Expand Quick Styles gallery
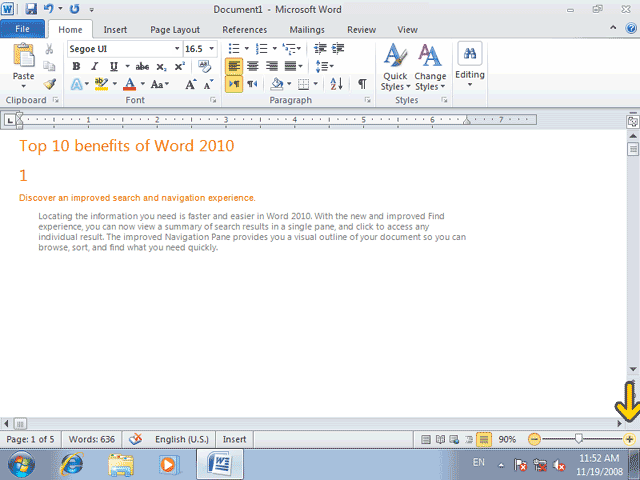 [395, 67]
